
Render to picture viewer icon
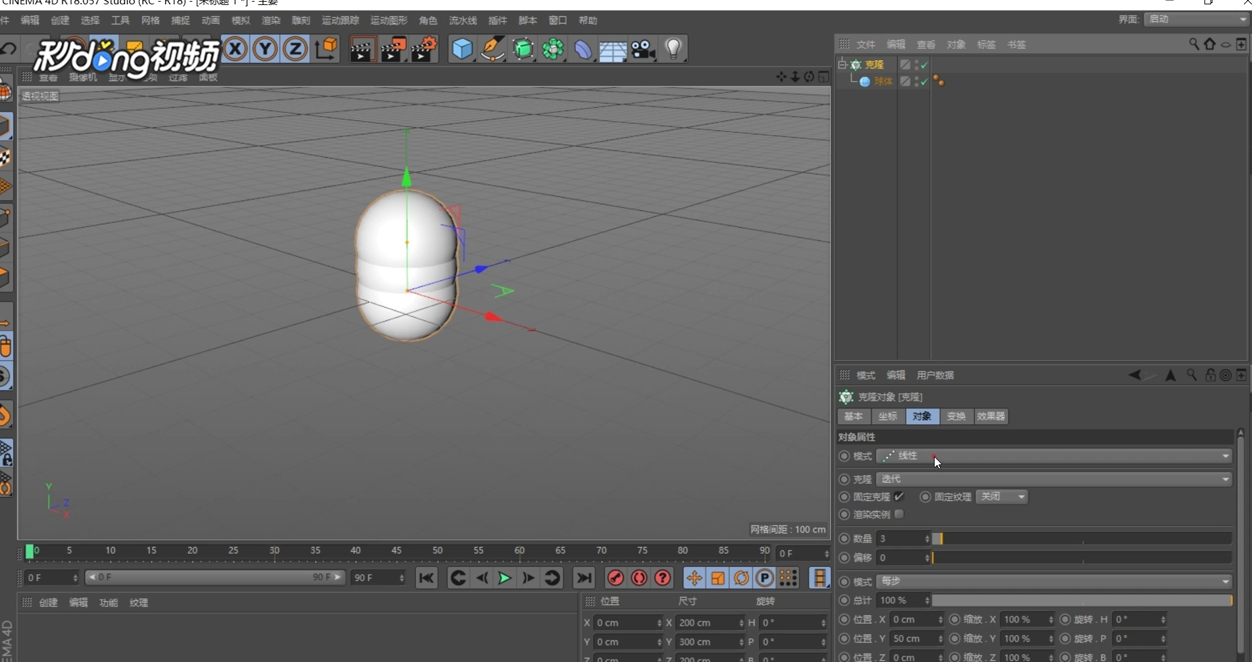point(392,49)
